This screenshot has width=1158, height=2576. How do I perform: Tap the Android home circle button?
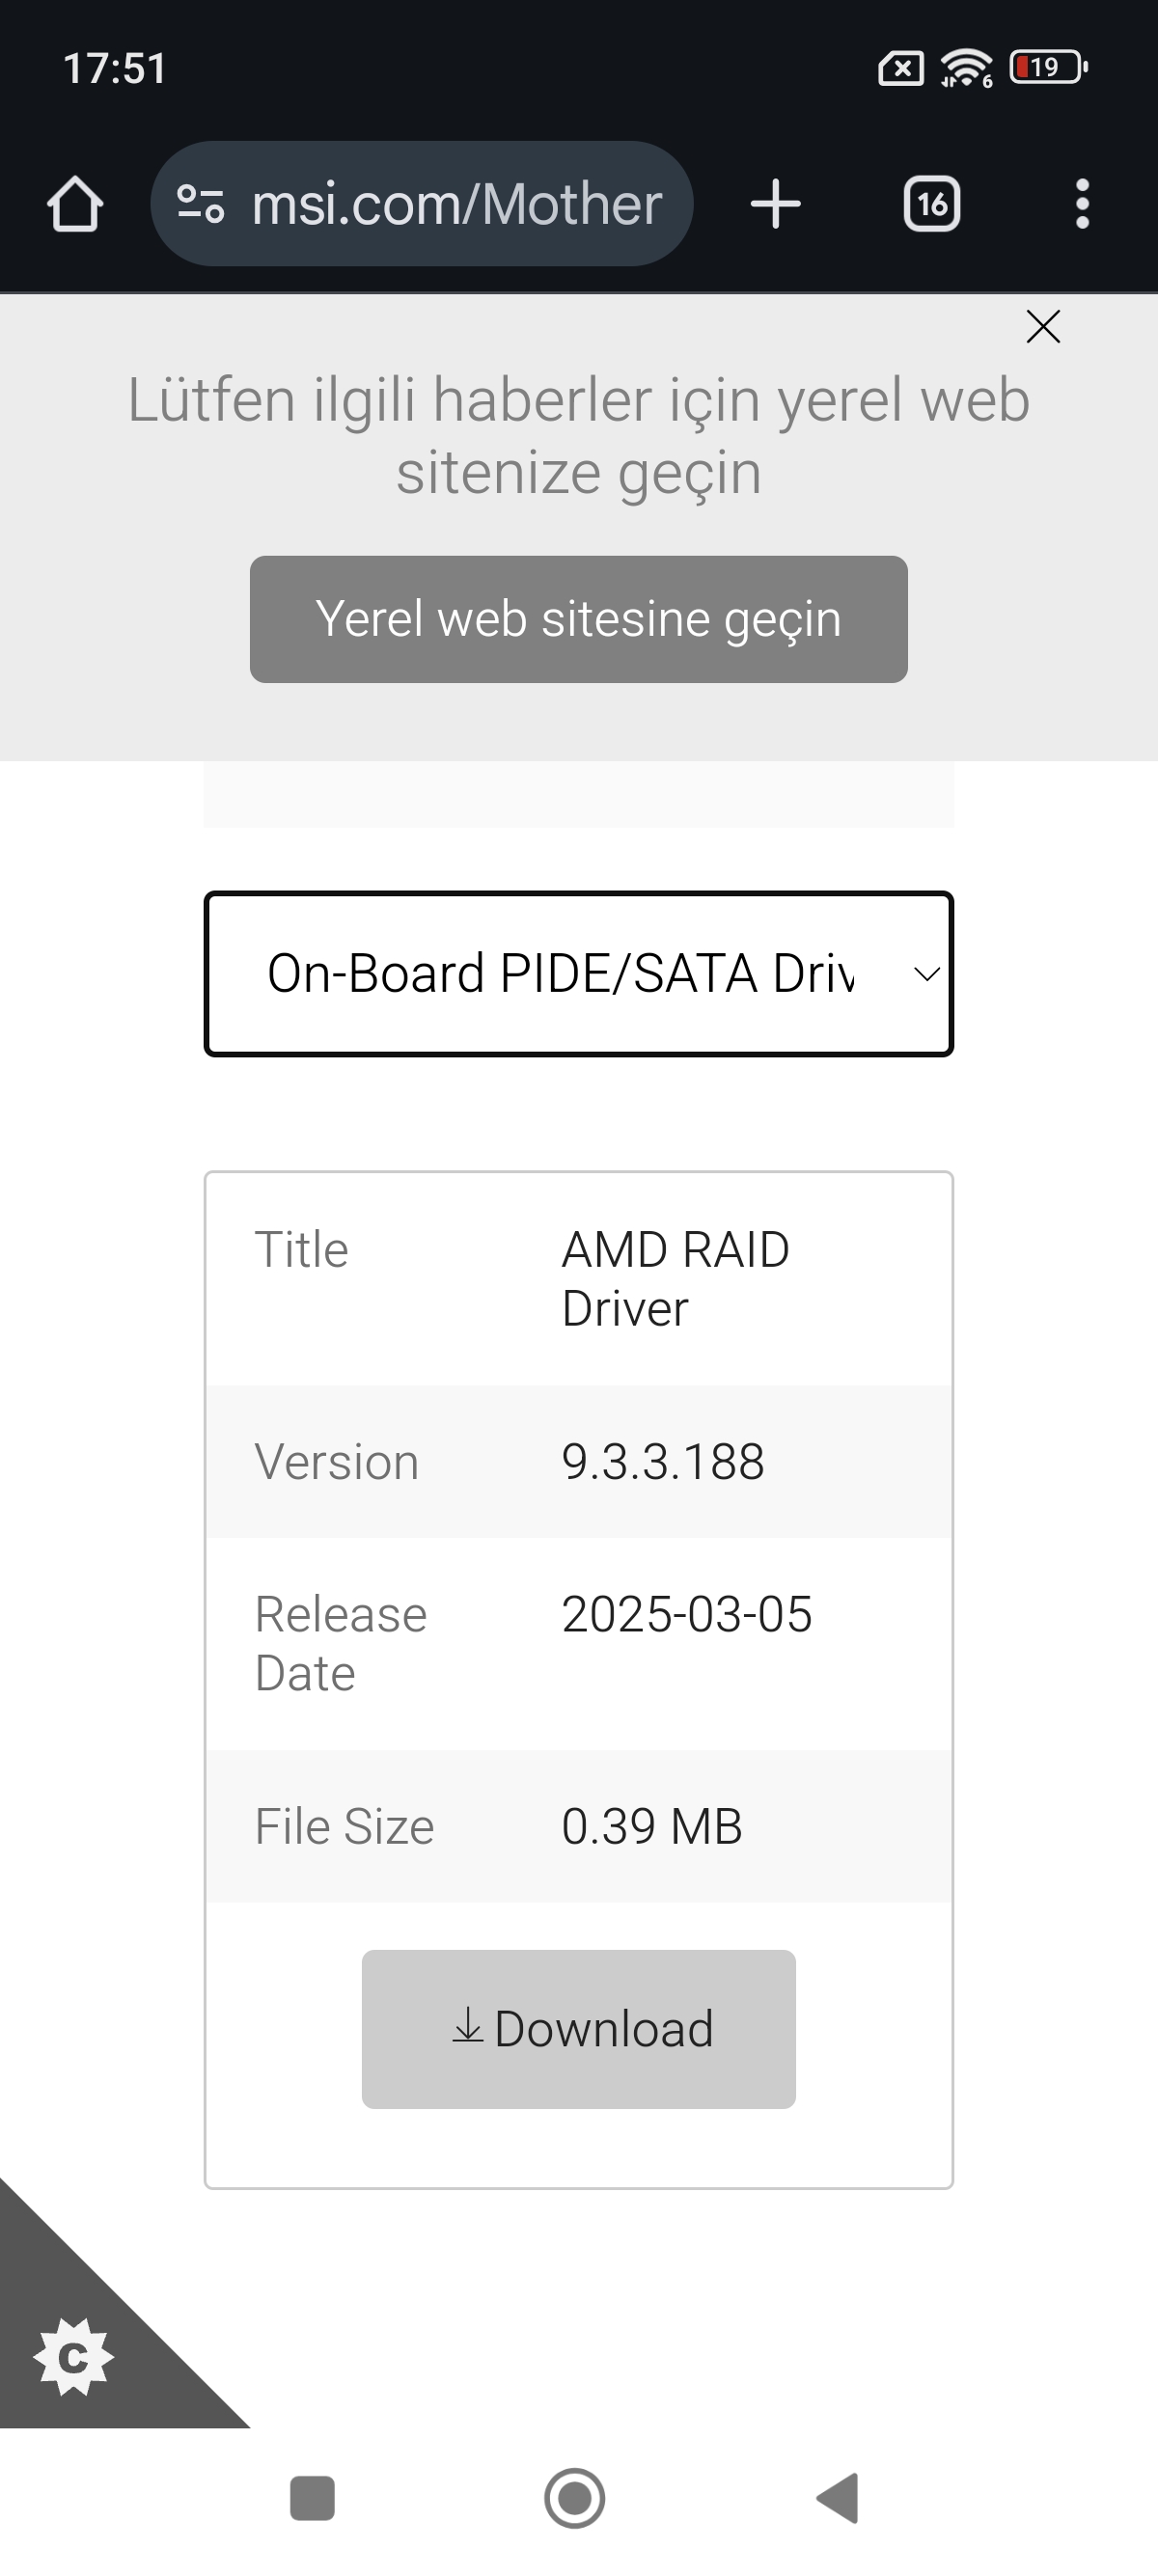(x=575, y=2498)
